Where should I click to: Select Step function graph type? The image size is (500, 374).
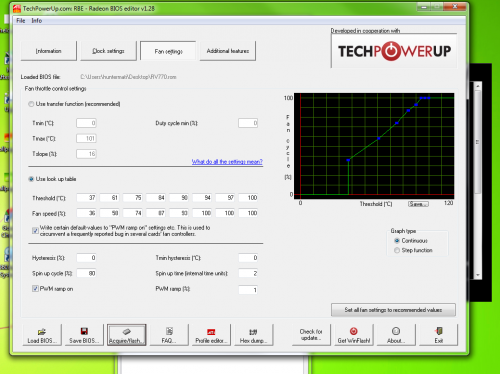397,250
